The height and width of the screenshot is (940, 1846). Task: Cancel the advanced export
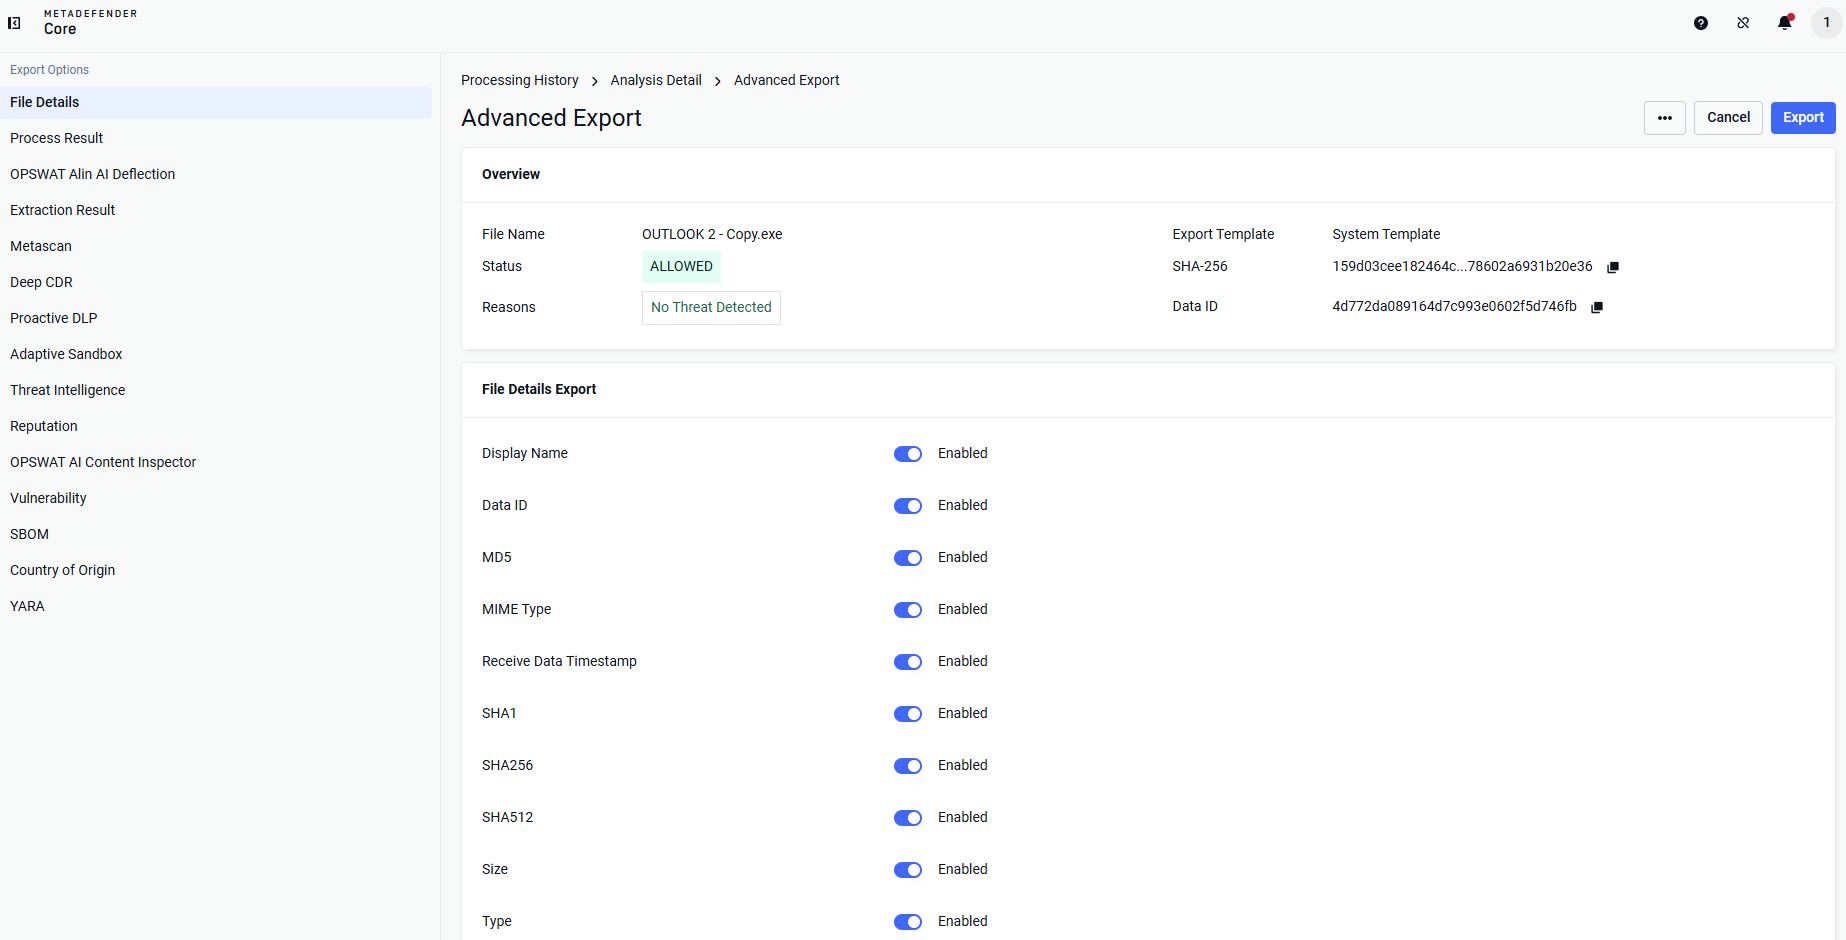(x=1728, y=118)
